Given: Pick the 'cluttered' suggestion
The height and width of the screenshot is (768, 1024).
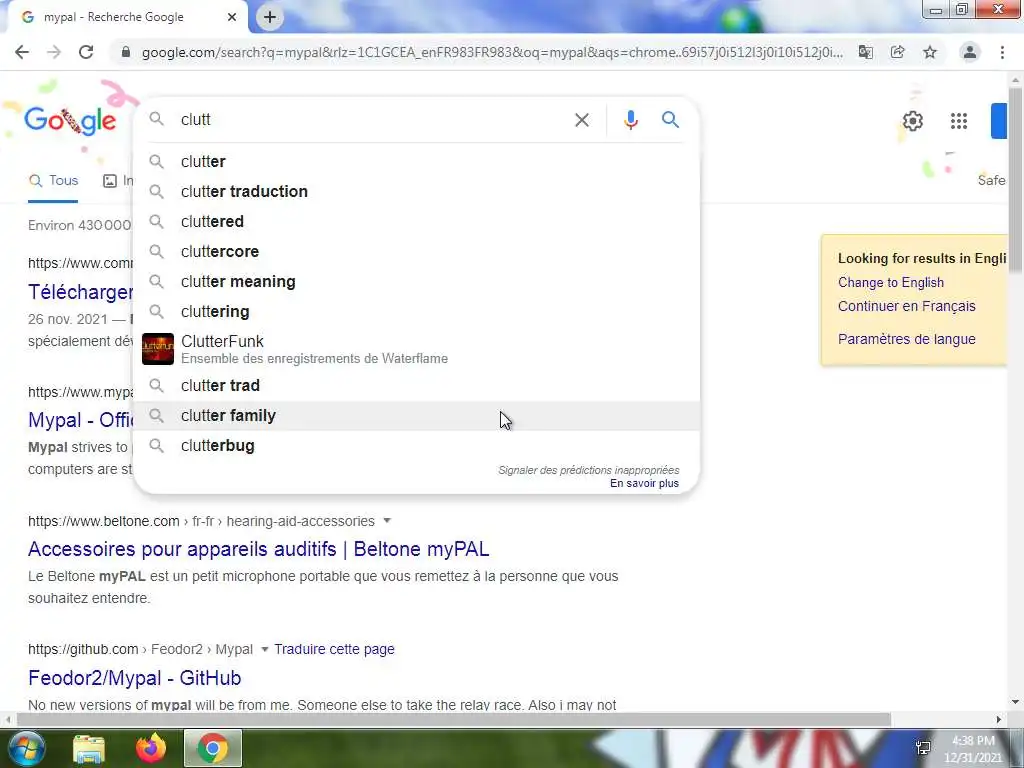Looking at the screenshot, I should pyautogui.click(x=416, y=221).
